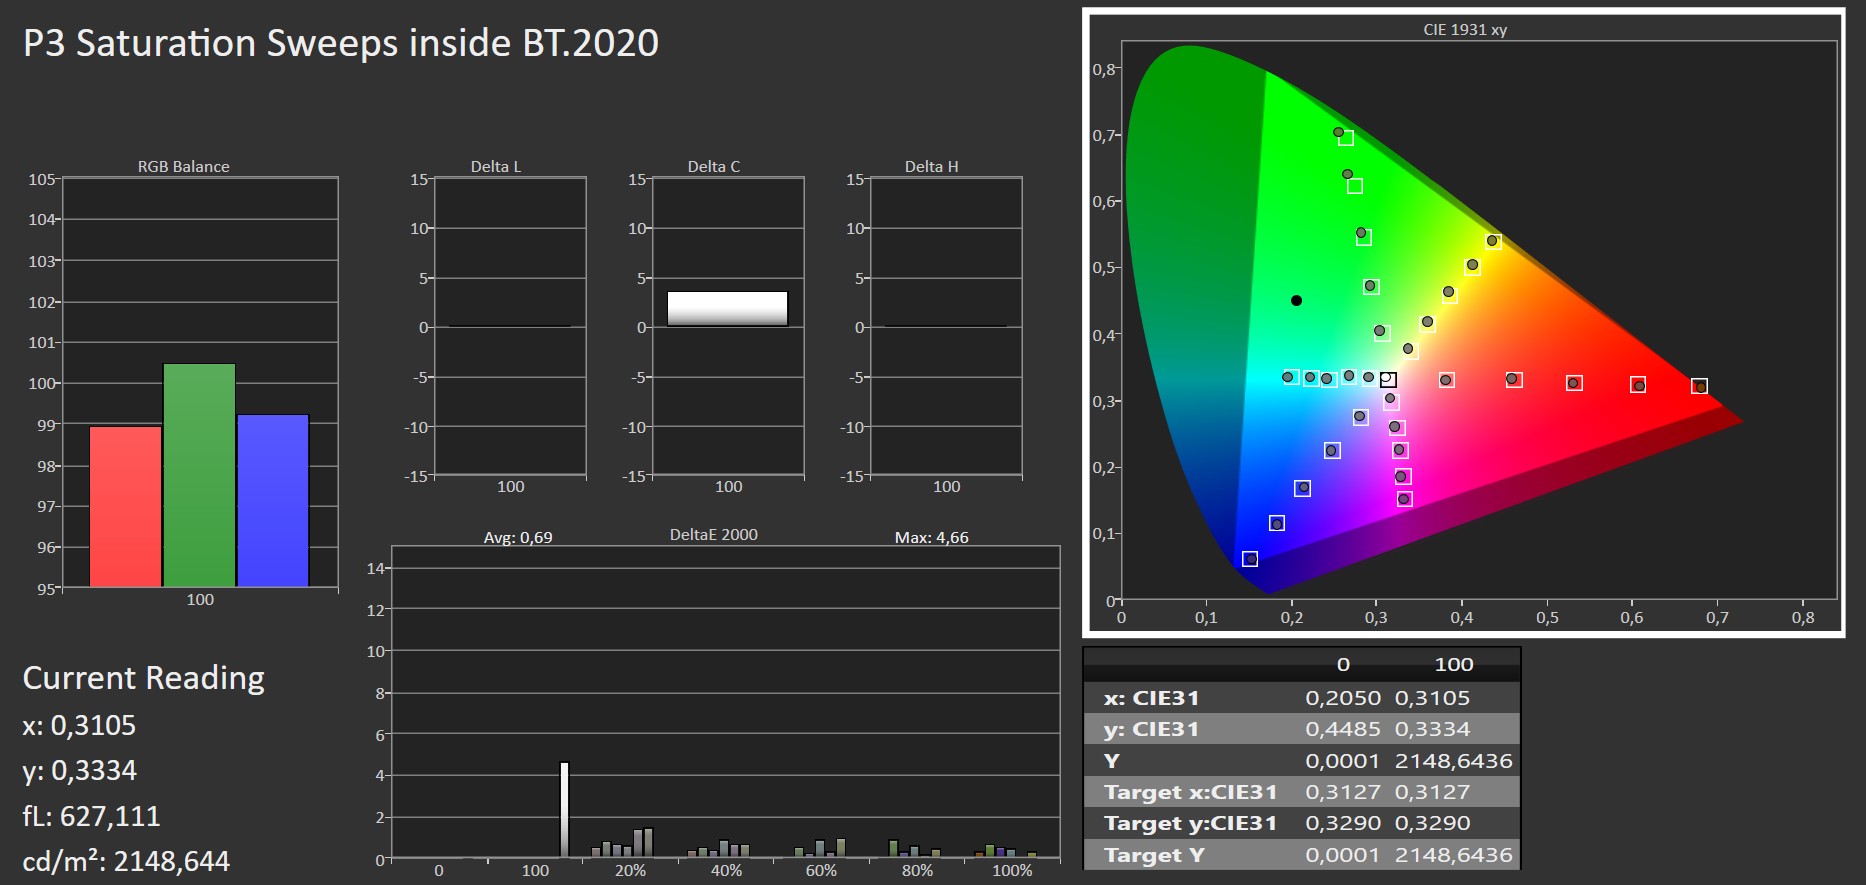Click the blue bar in RGB Balance

tap(273, 500)
